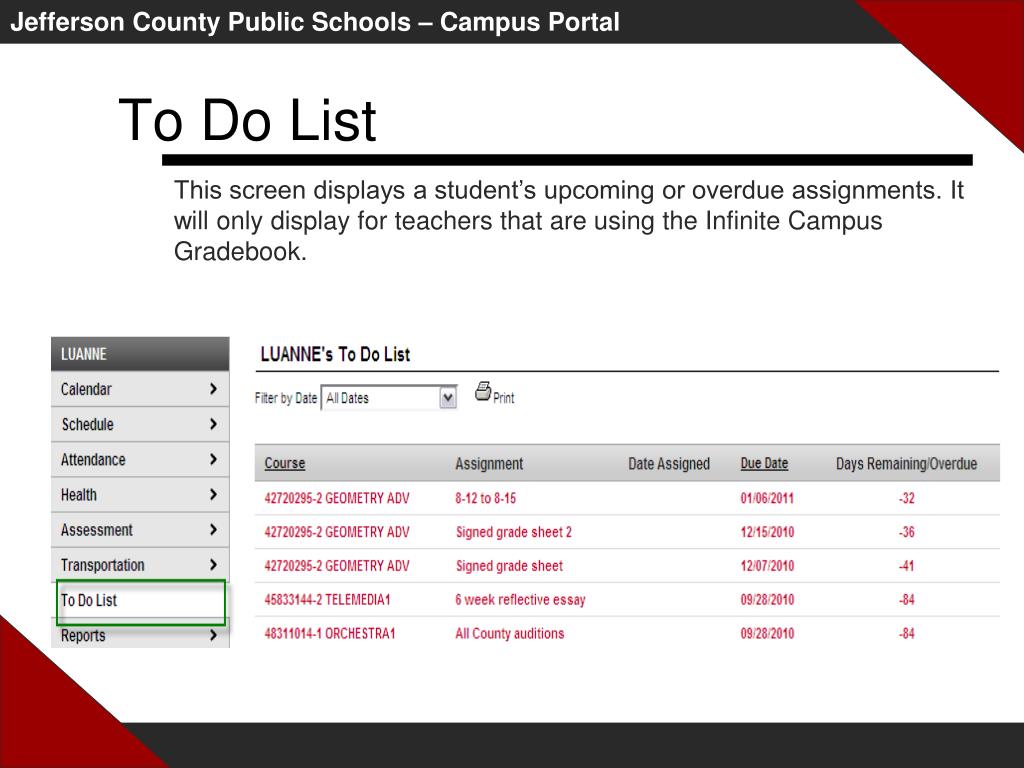This screenshot has width=1024, height=768.
Task: Open Assessment in the sidebar
Action: pyautogui.click(x=140, y=530)
